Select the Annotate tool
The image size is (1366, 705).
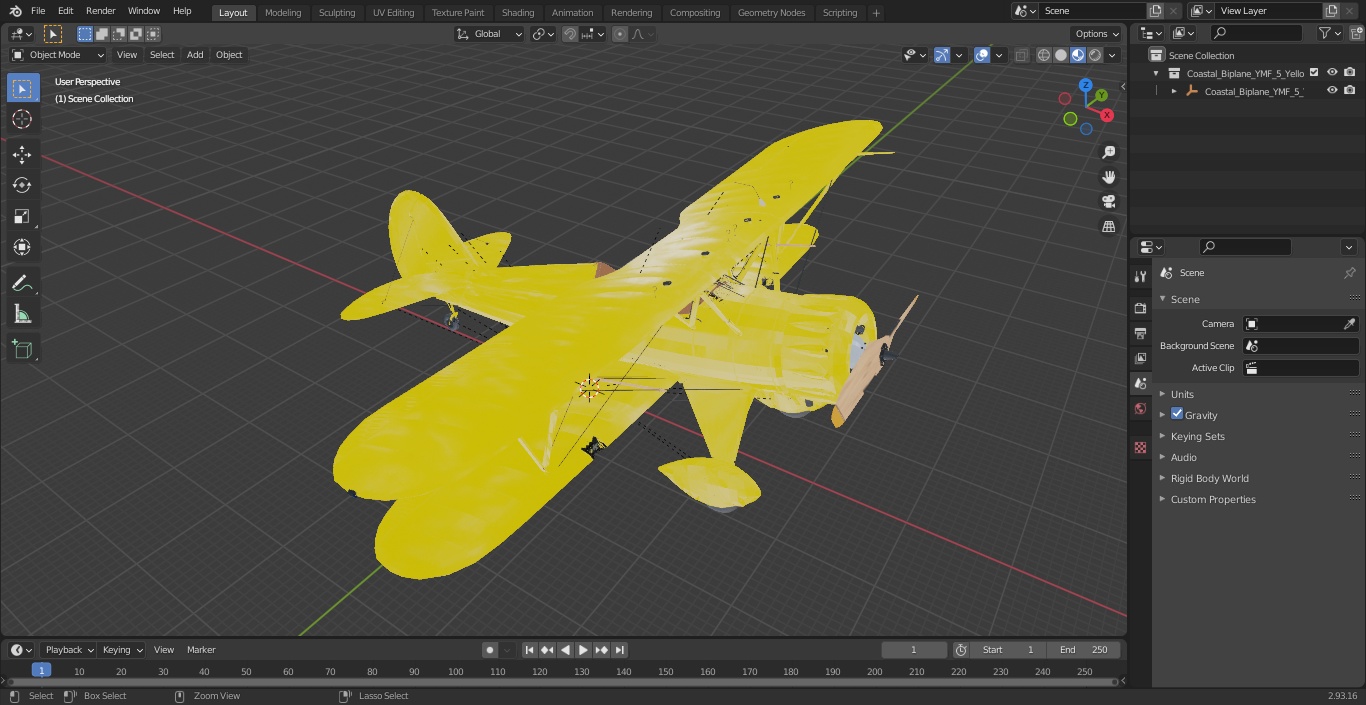pyautogui.click(x=22, y=284)
